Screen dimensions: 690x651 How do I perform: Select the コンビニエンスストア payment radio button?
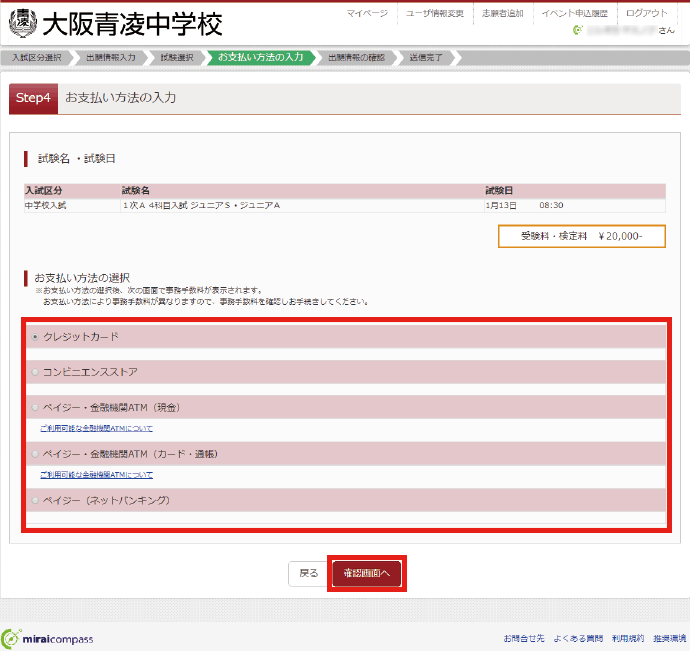click(35, 372)
